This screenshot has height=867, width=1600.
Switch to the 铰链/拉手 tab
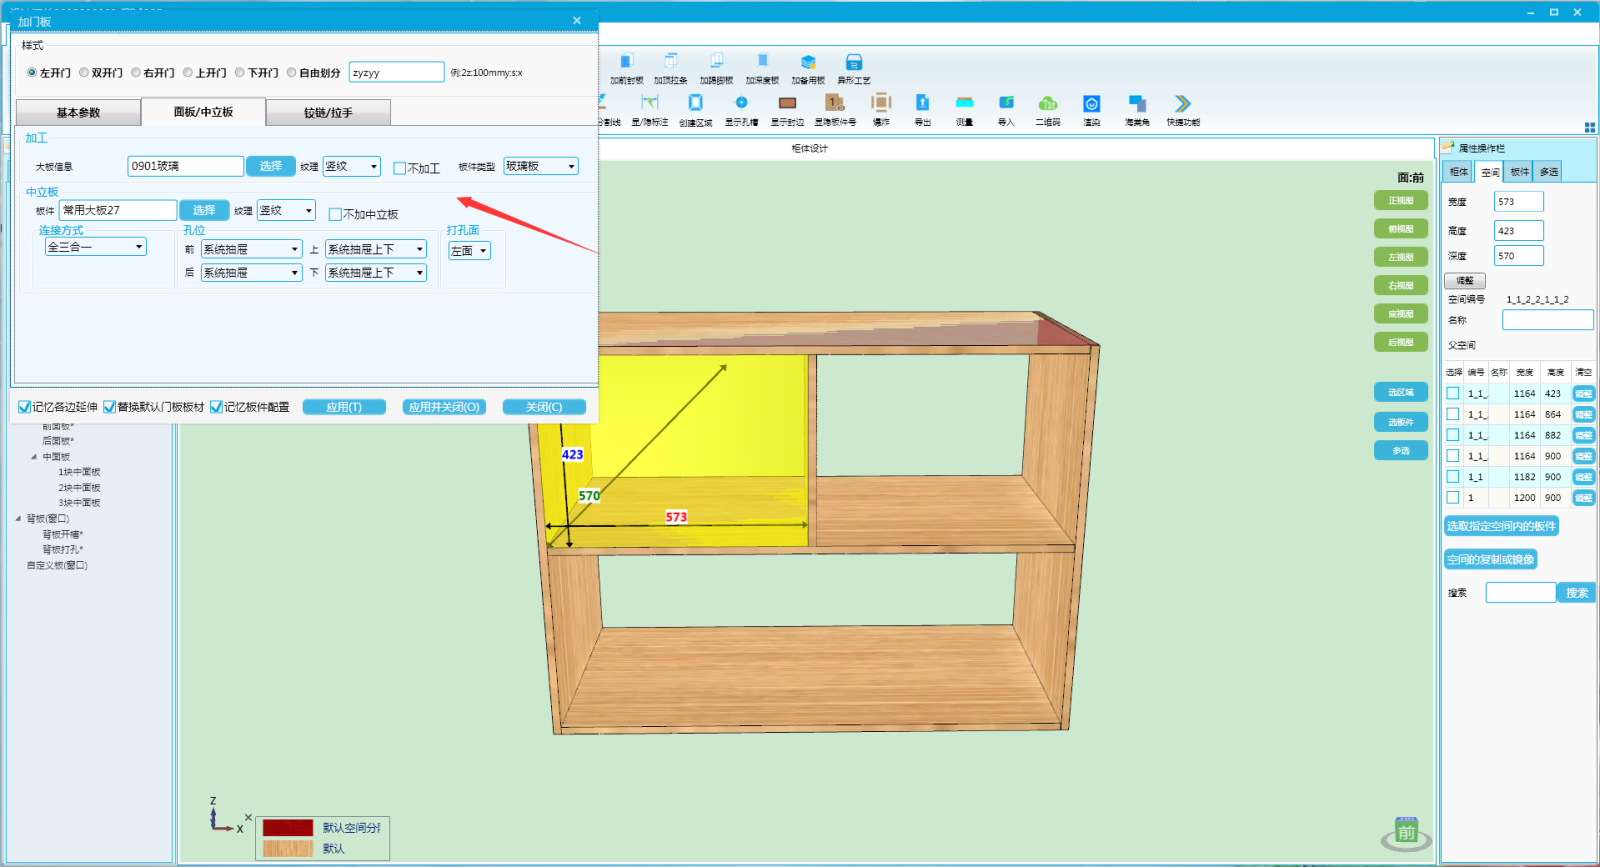tap(328, 113)
